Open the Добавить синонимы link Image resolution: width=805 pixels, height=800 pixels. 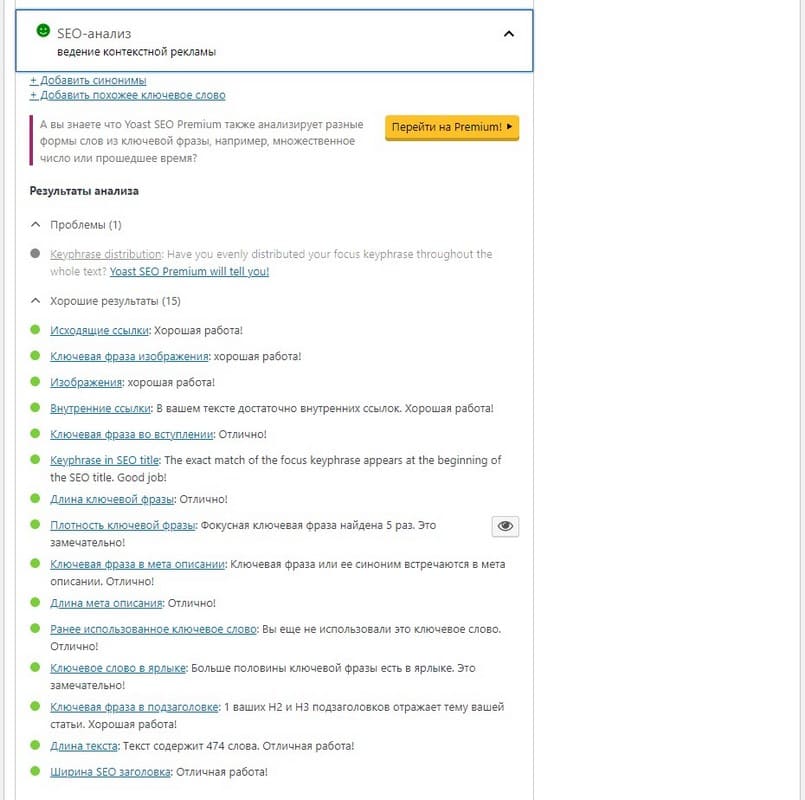[88, 81]
